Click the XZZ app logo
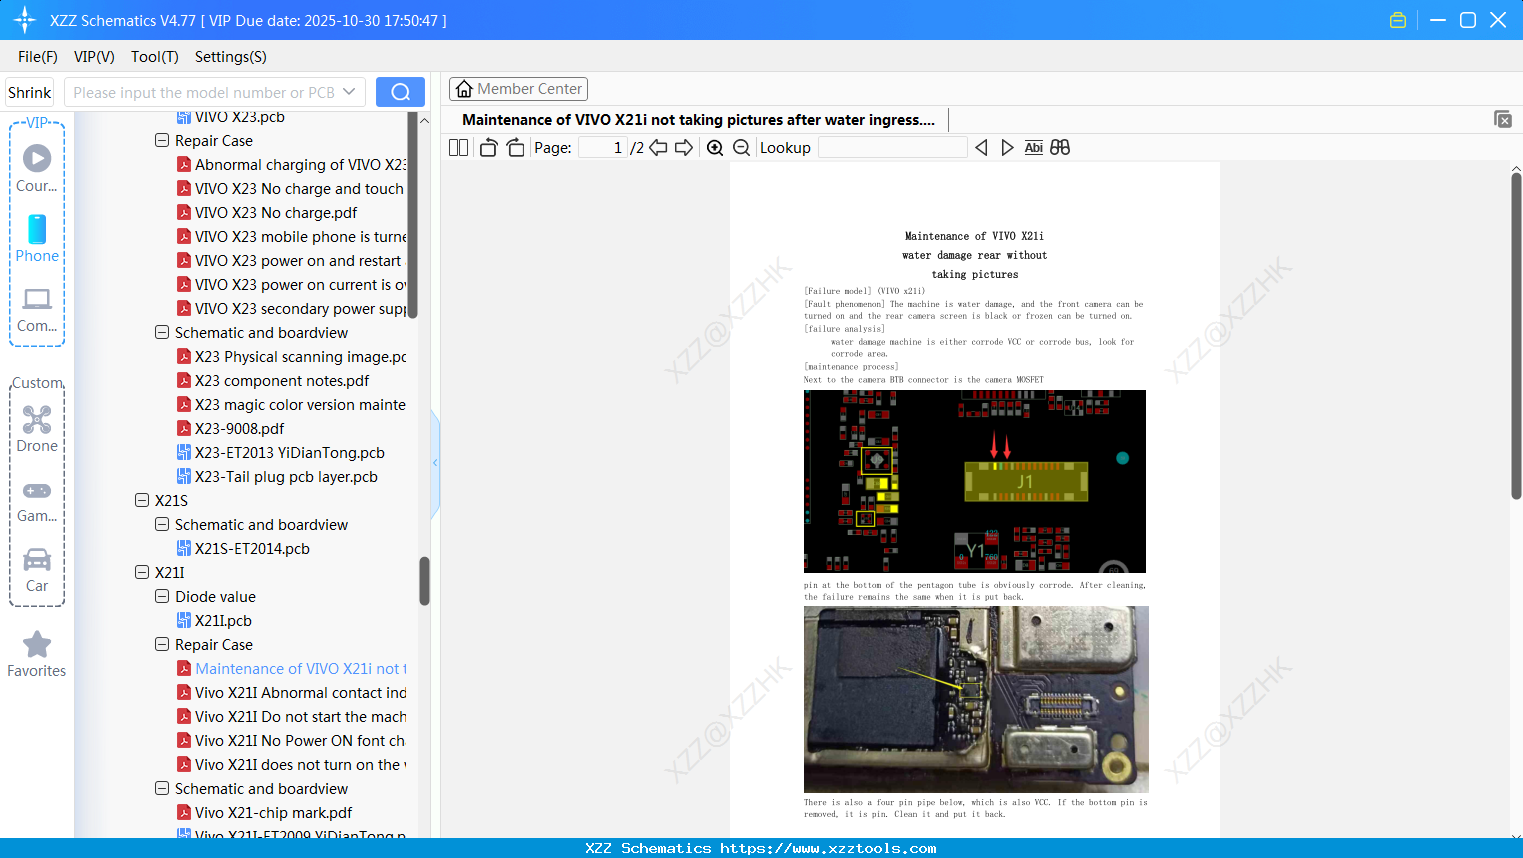The width and height of the screenshot is (1523, 858). 25,20
